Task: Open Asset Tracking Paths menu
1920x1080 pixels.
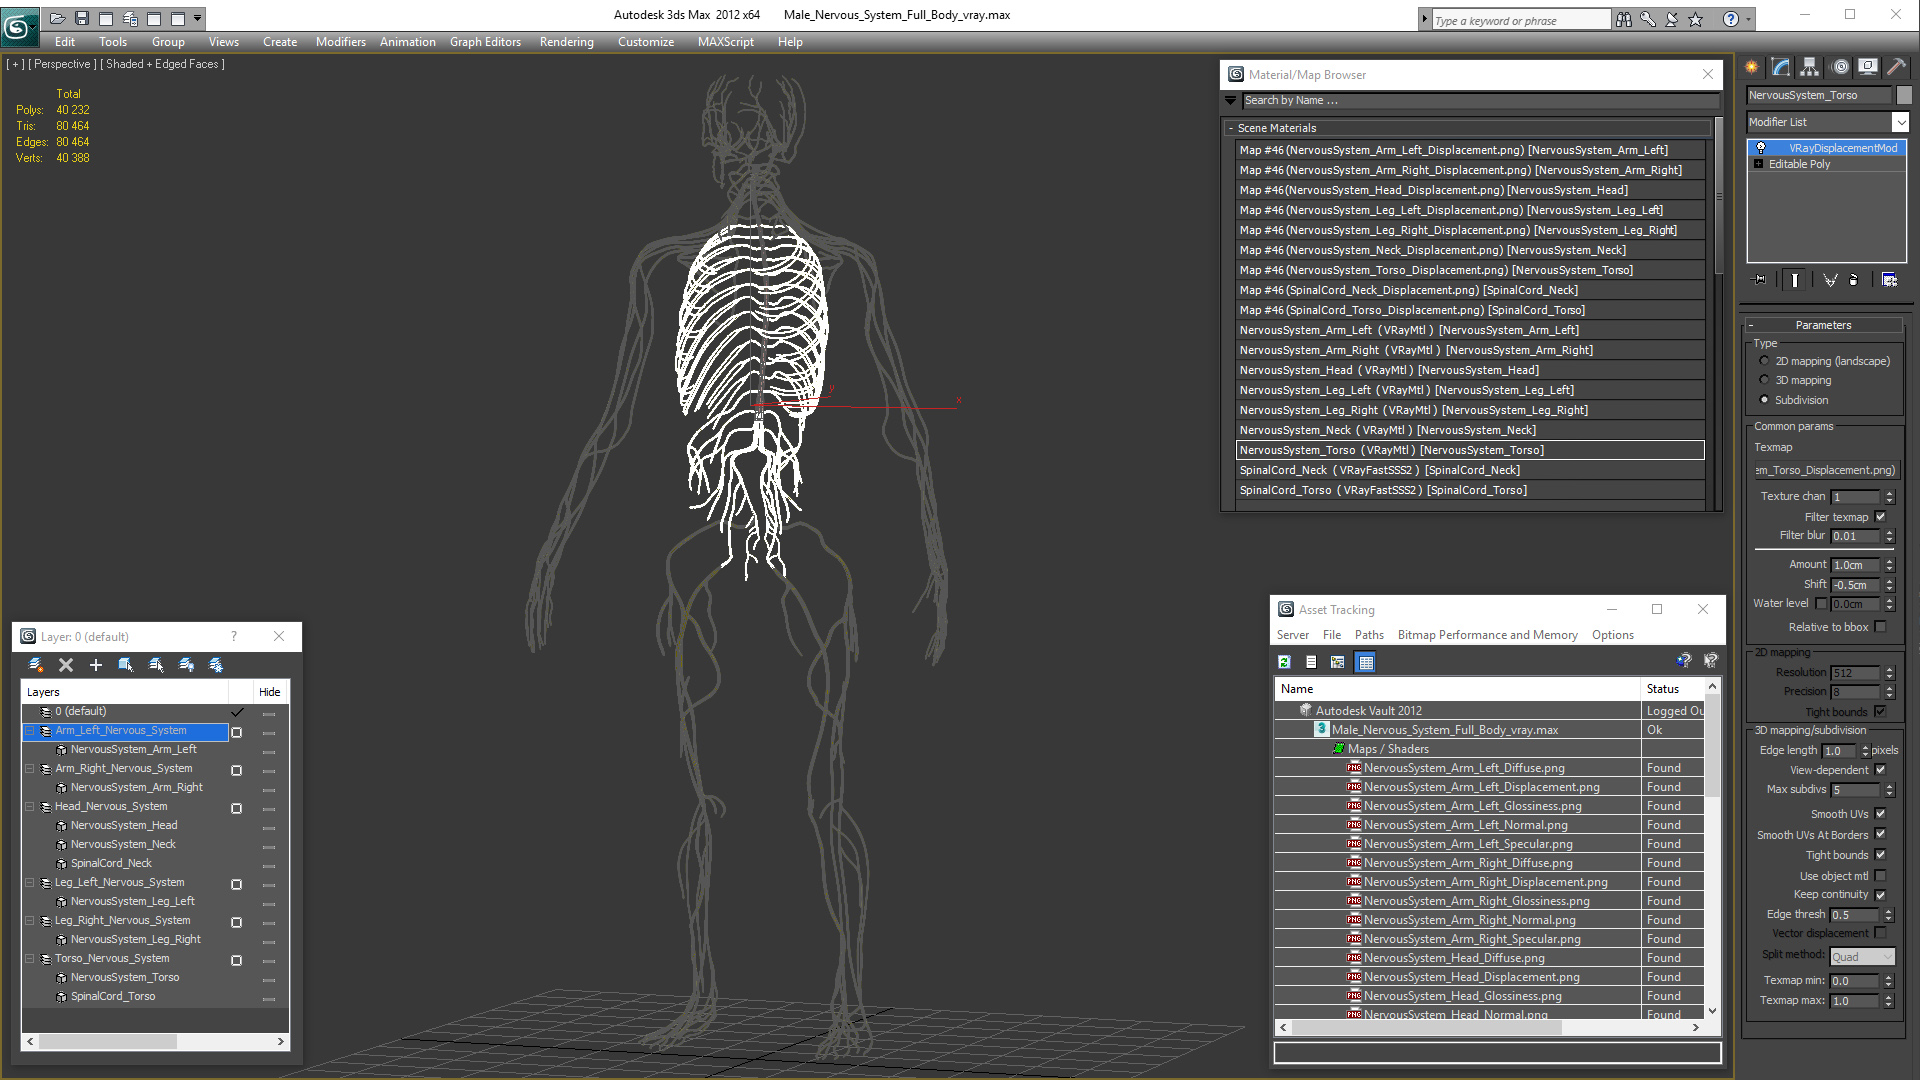Action: (x=1369, y=635)
